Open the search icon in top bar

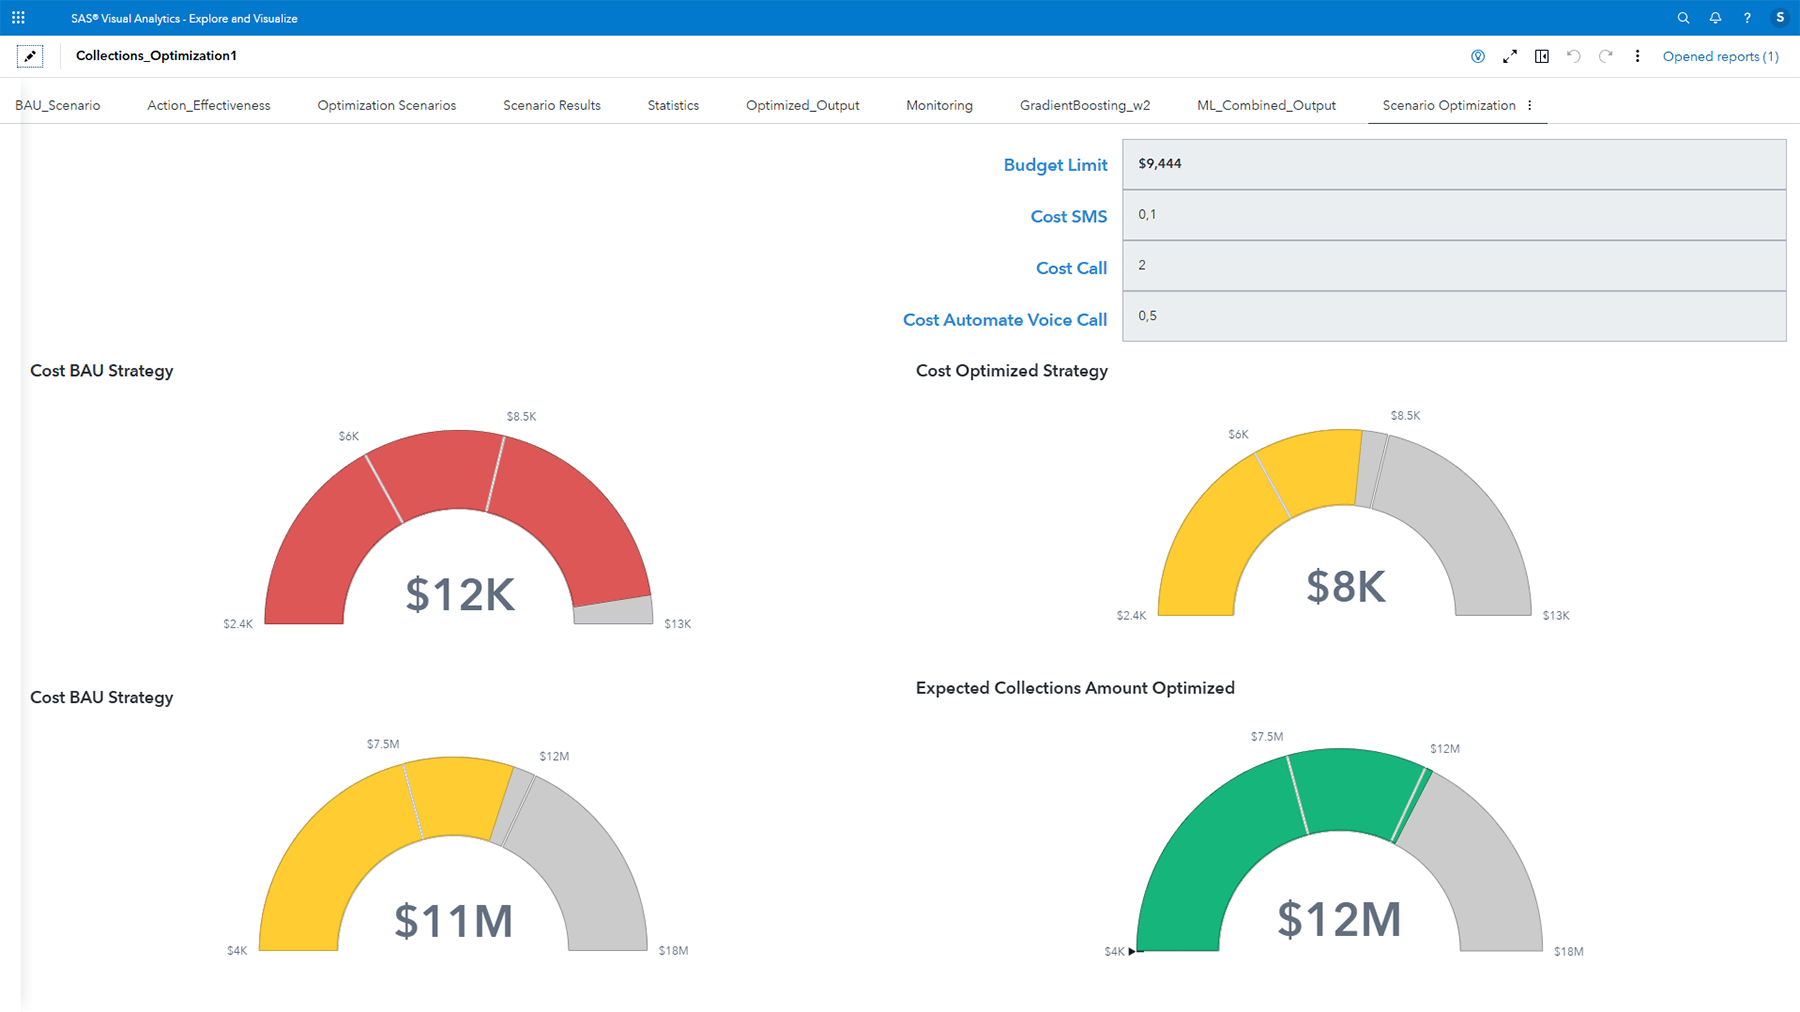(x=1683, y=18)
